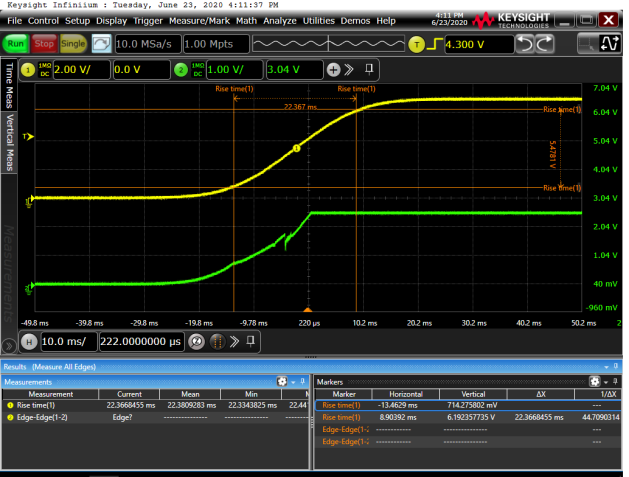Click the red Stop button
Image resolution: width=629 pixels, height=477 pixels.
[45, 44]
